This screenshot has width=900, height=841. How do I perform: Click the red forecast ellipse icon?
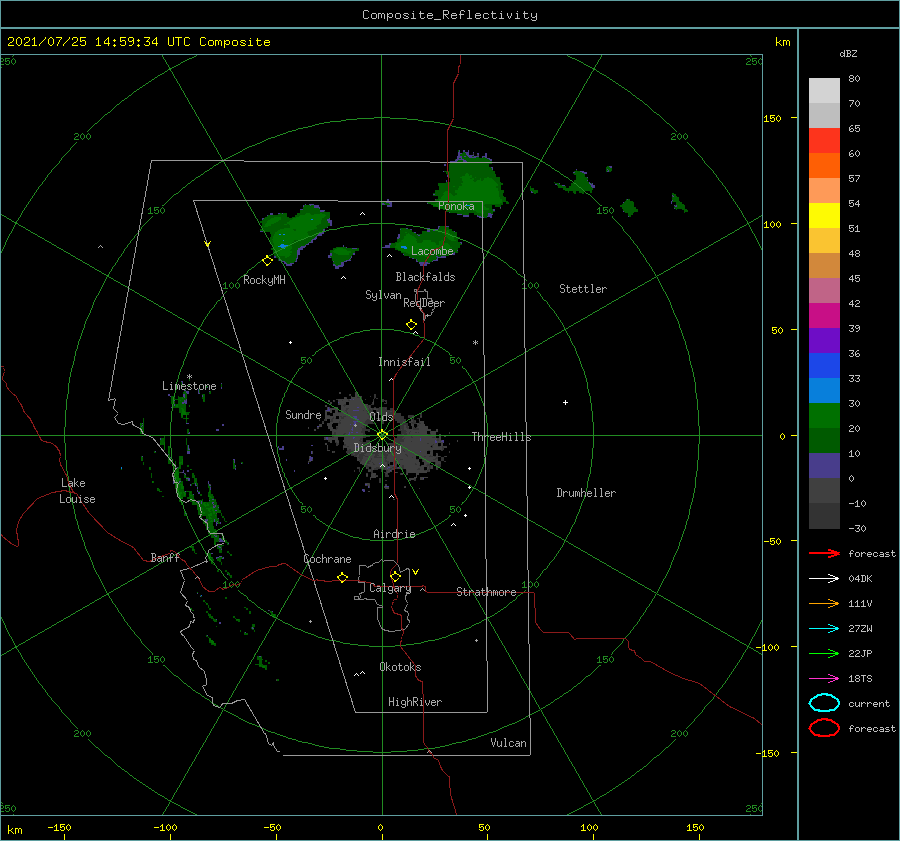pos(824,728)
